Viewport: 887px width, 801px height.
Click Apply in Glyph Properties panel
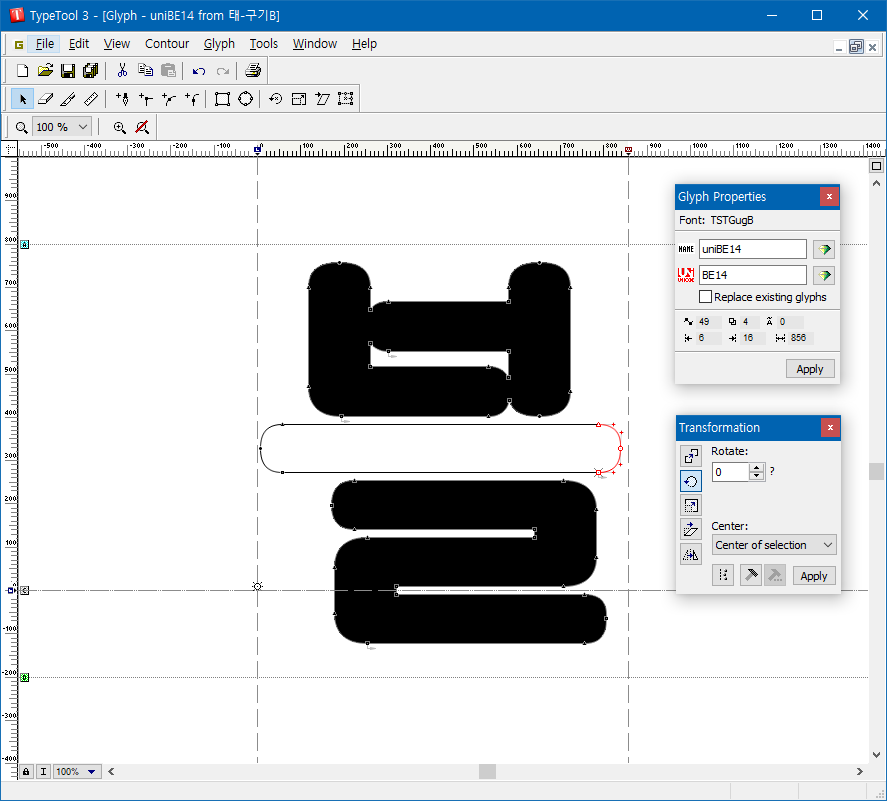click(810, 369)
